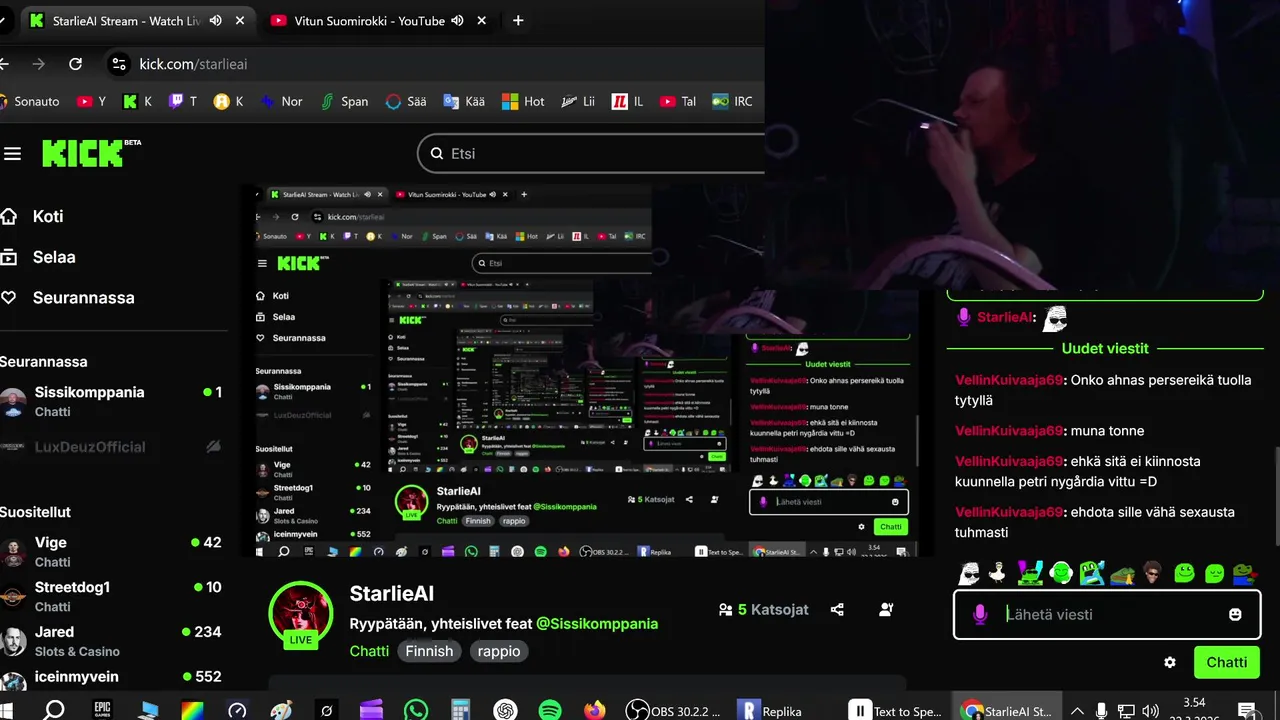1280x720 pixels.
Task: Open the emoji picker smiley
Action: click(1235, 614)
